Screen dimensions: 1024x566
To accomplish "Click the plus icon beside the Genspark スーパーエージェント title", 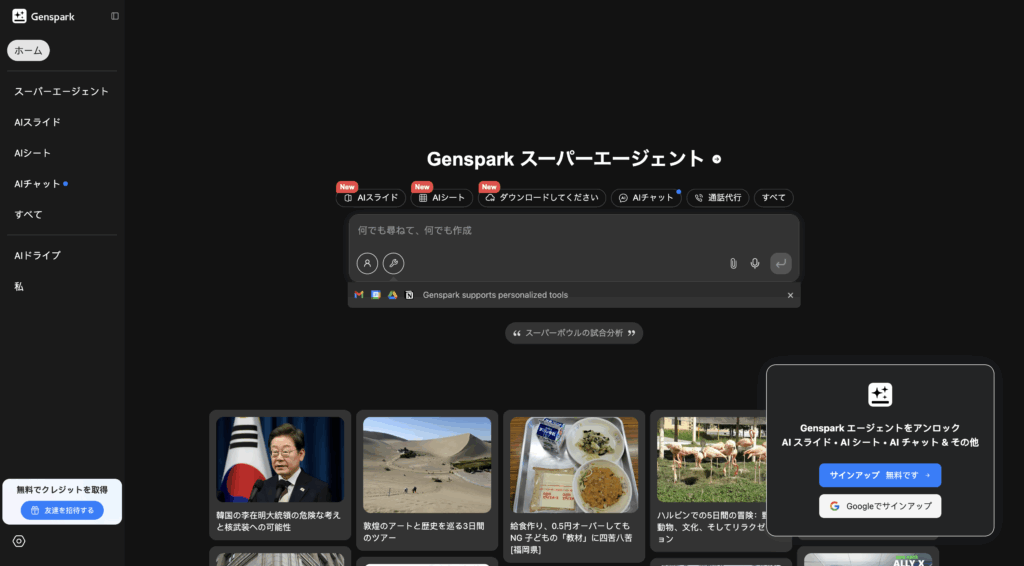I will [716, 159].
